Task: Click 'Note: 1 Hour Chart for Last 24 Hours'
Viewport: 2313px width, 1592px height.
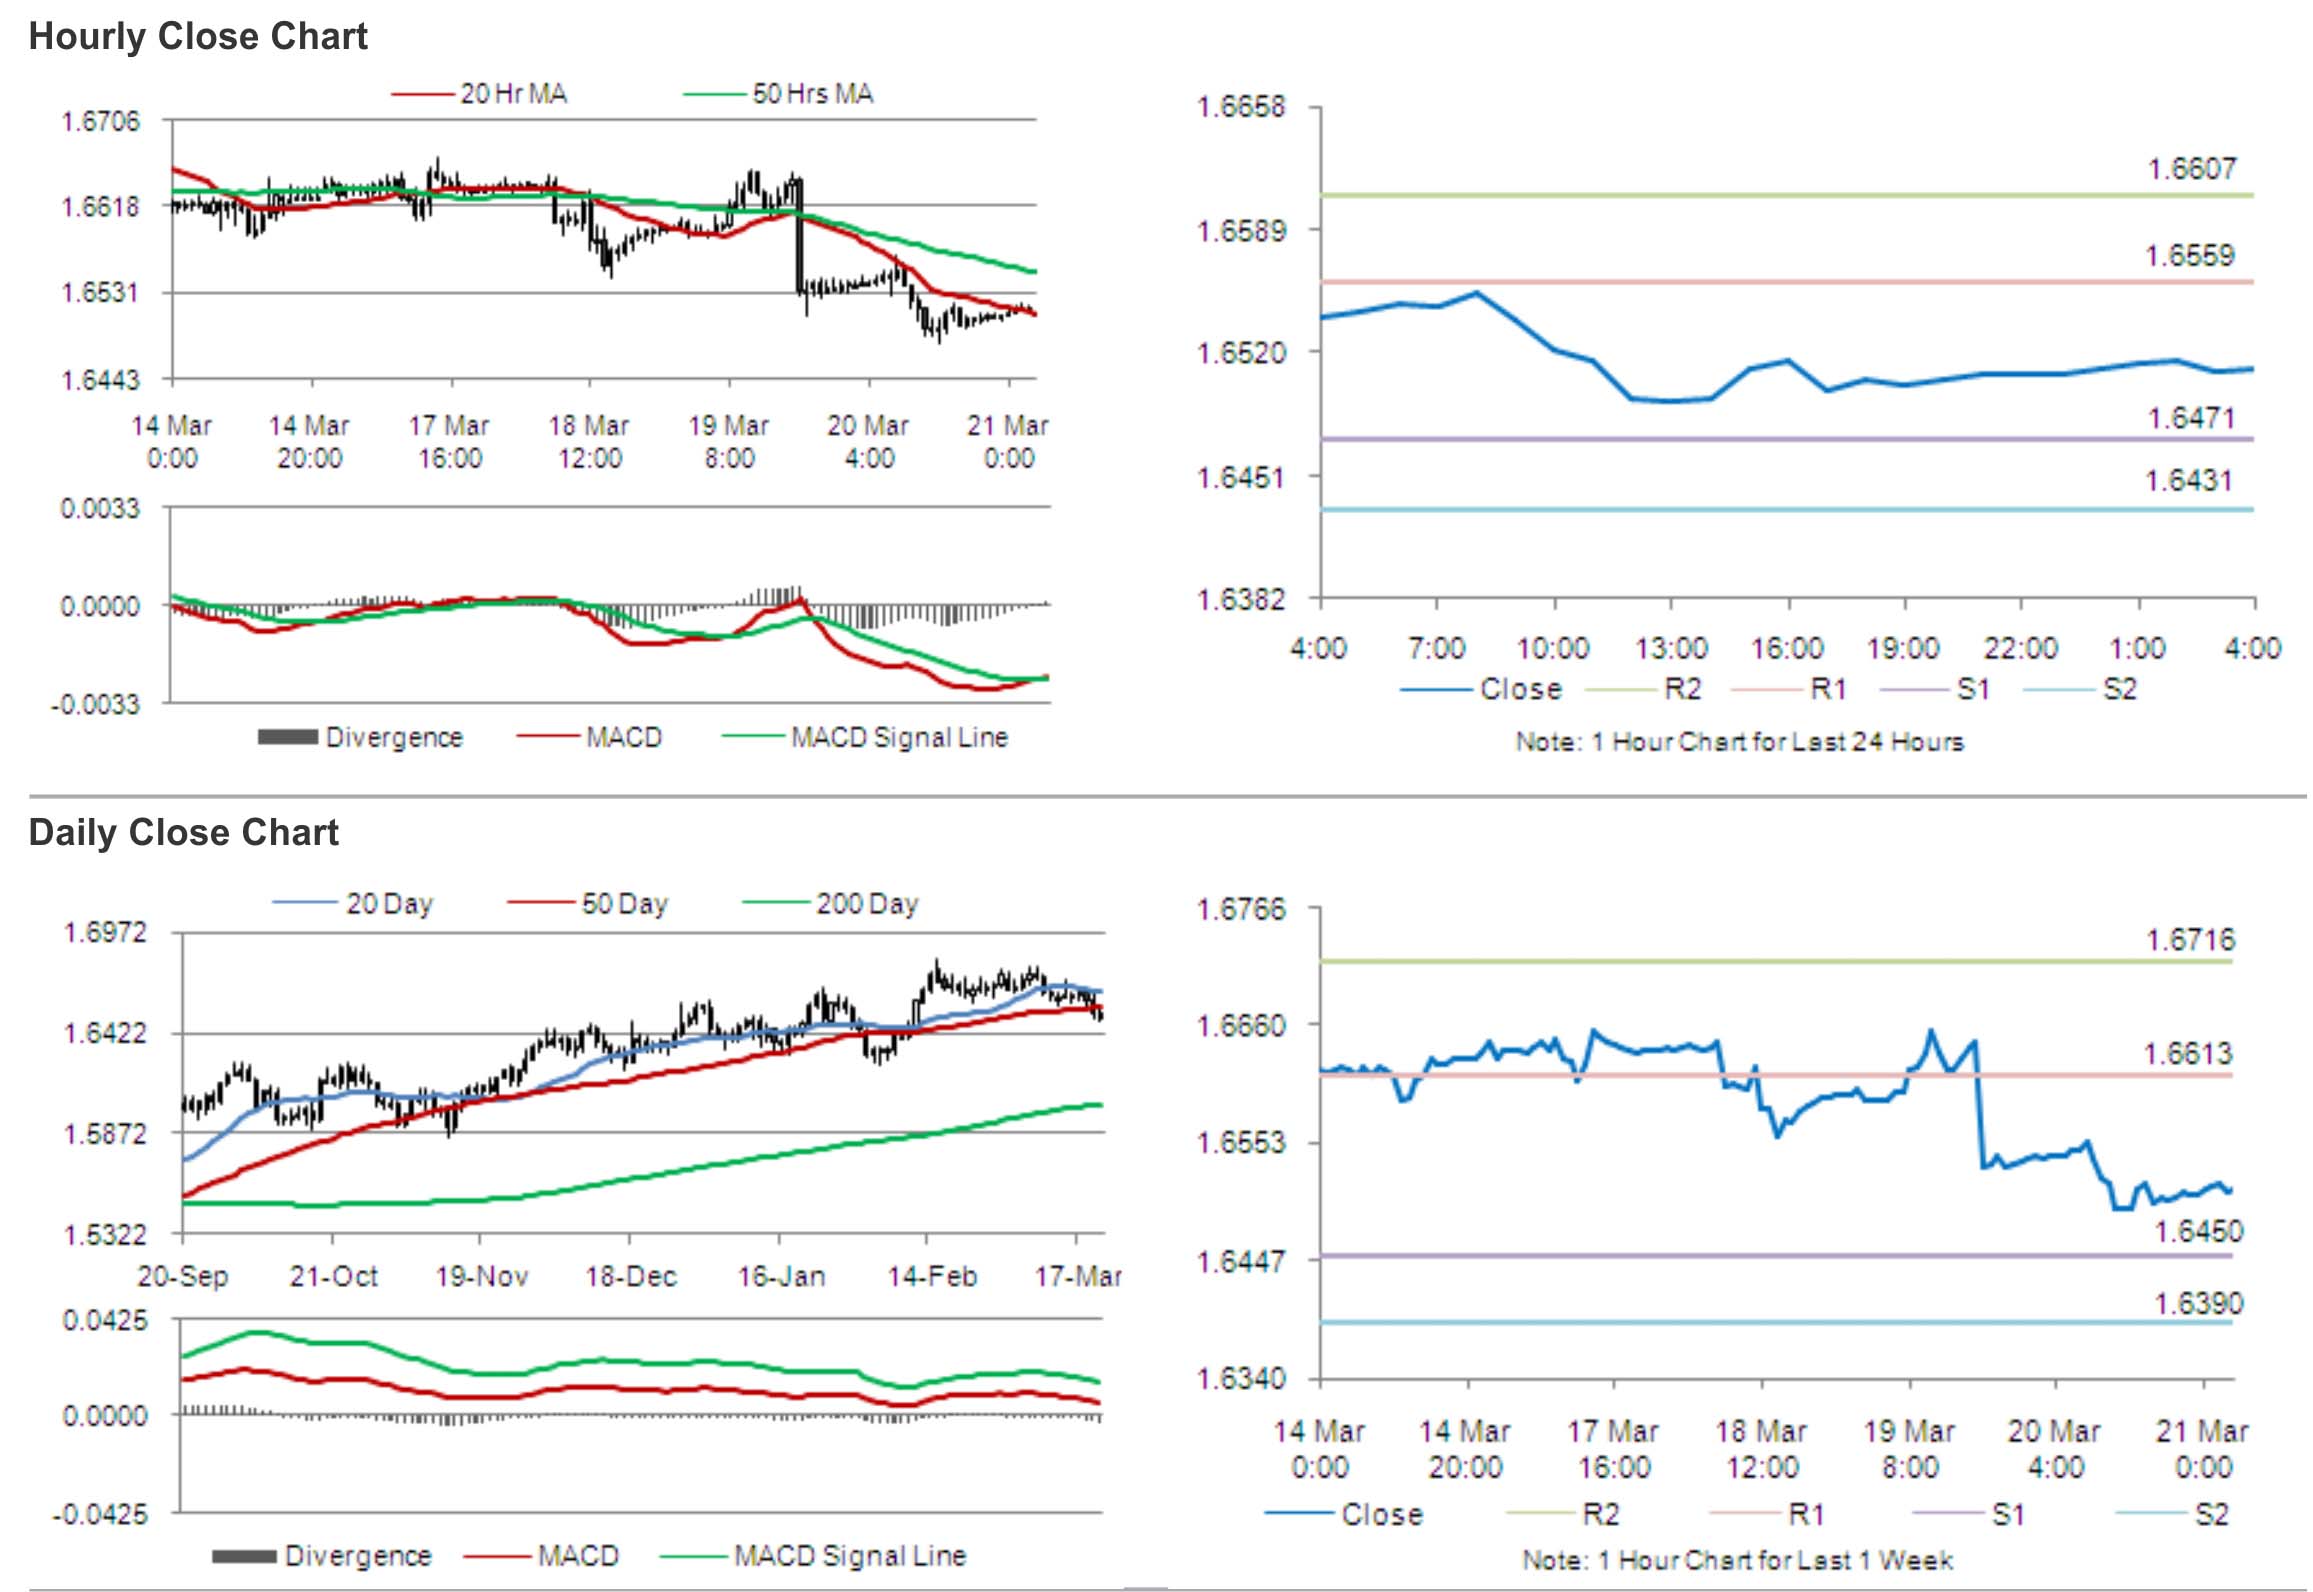Action: point(1740,742)
